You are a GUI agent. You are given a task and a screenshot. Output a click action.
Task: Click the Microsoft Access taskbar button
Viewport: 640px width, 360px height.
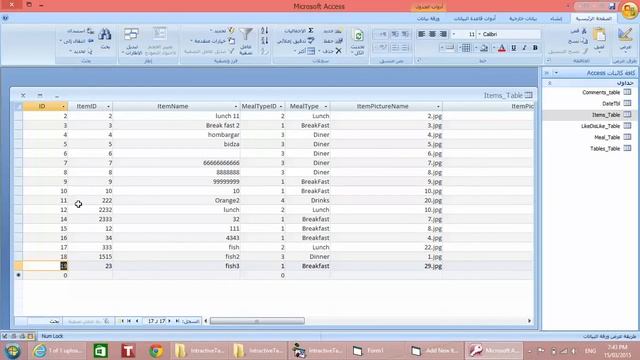(x=493, y=351)
